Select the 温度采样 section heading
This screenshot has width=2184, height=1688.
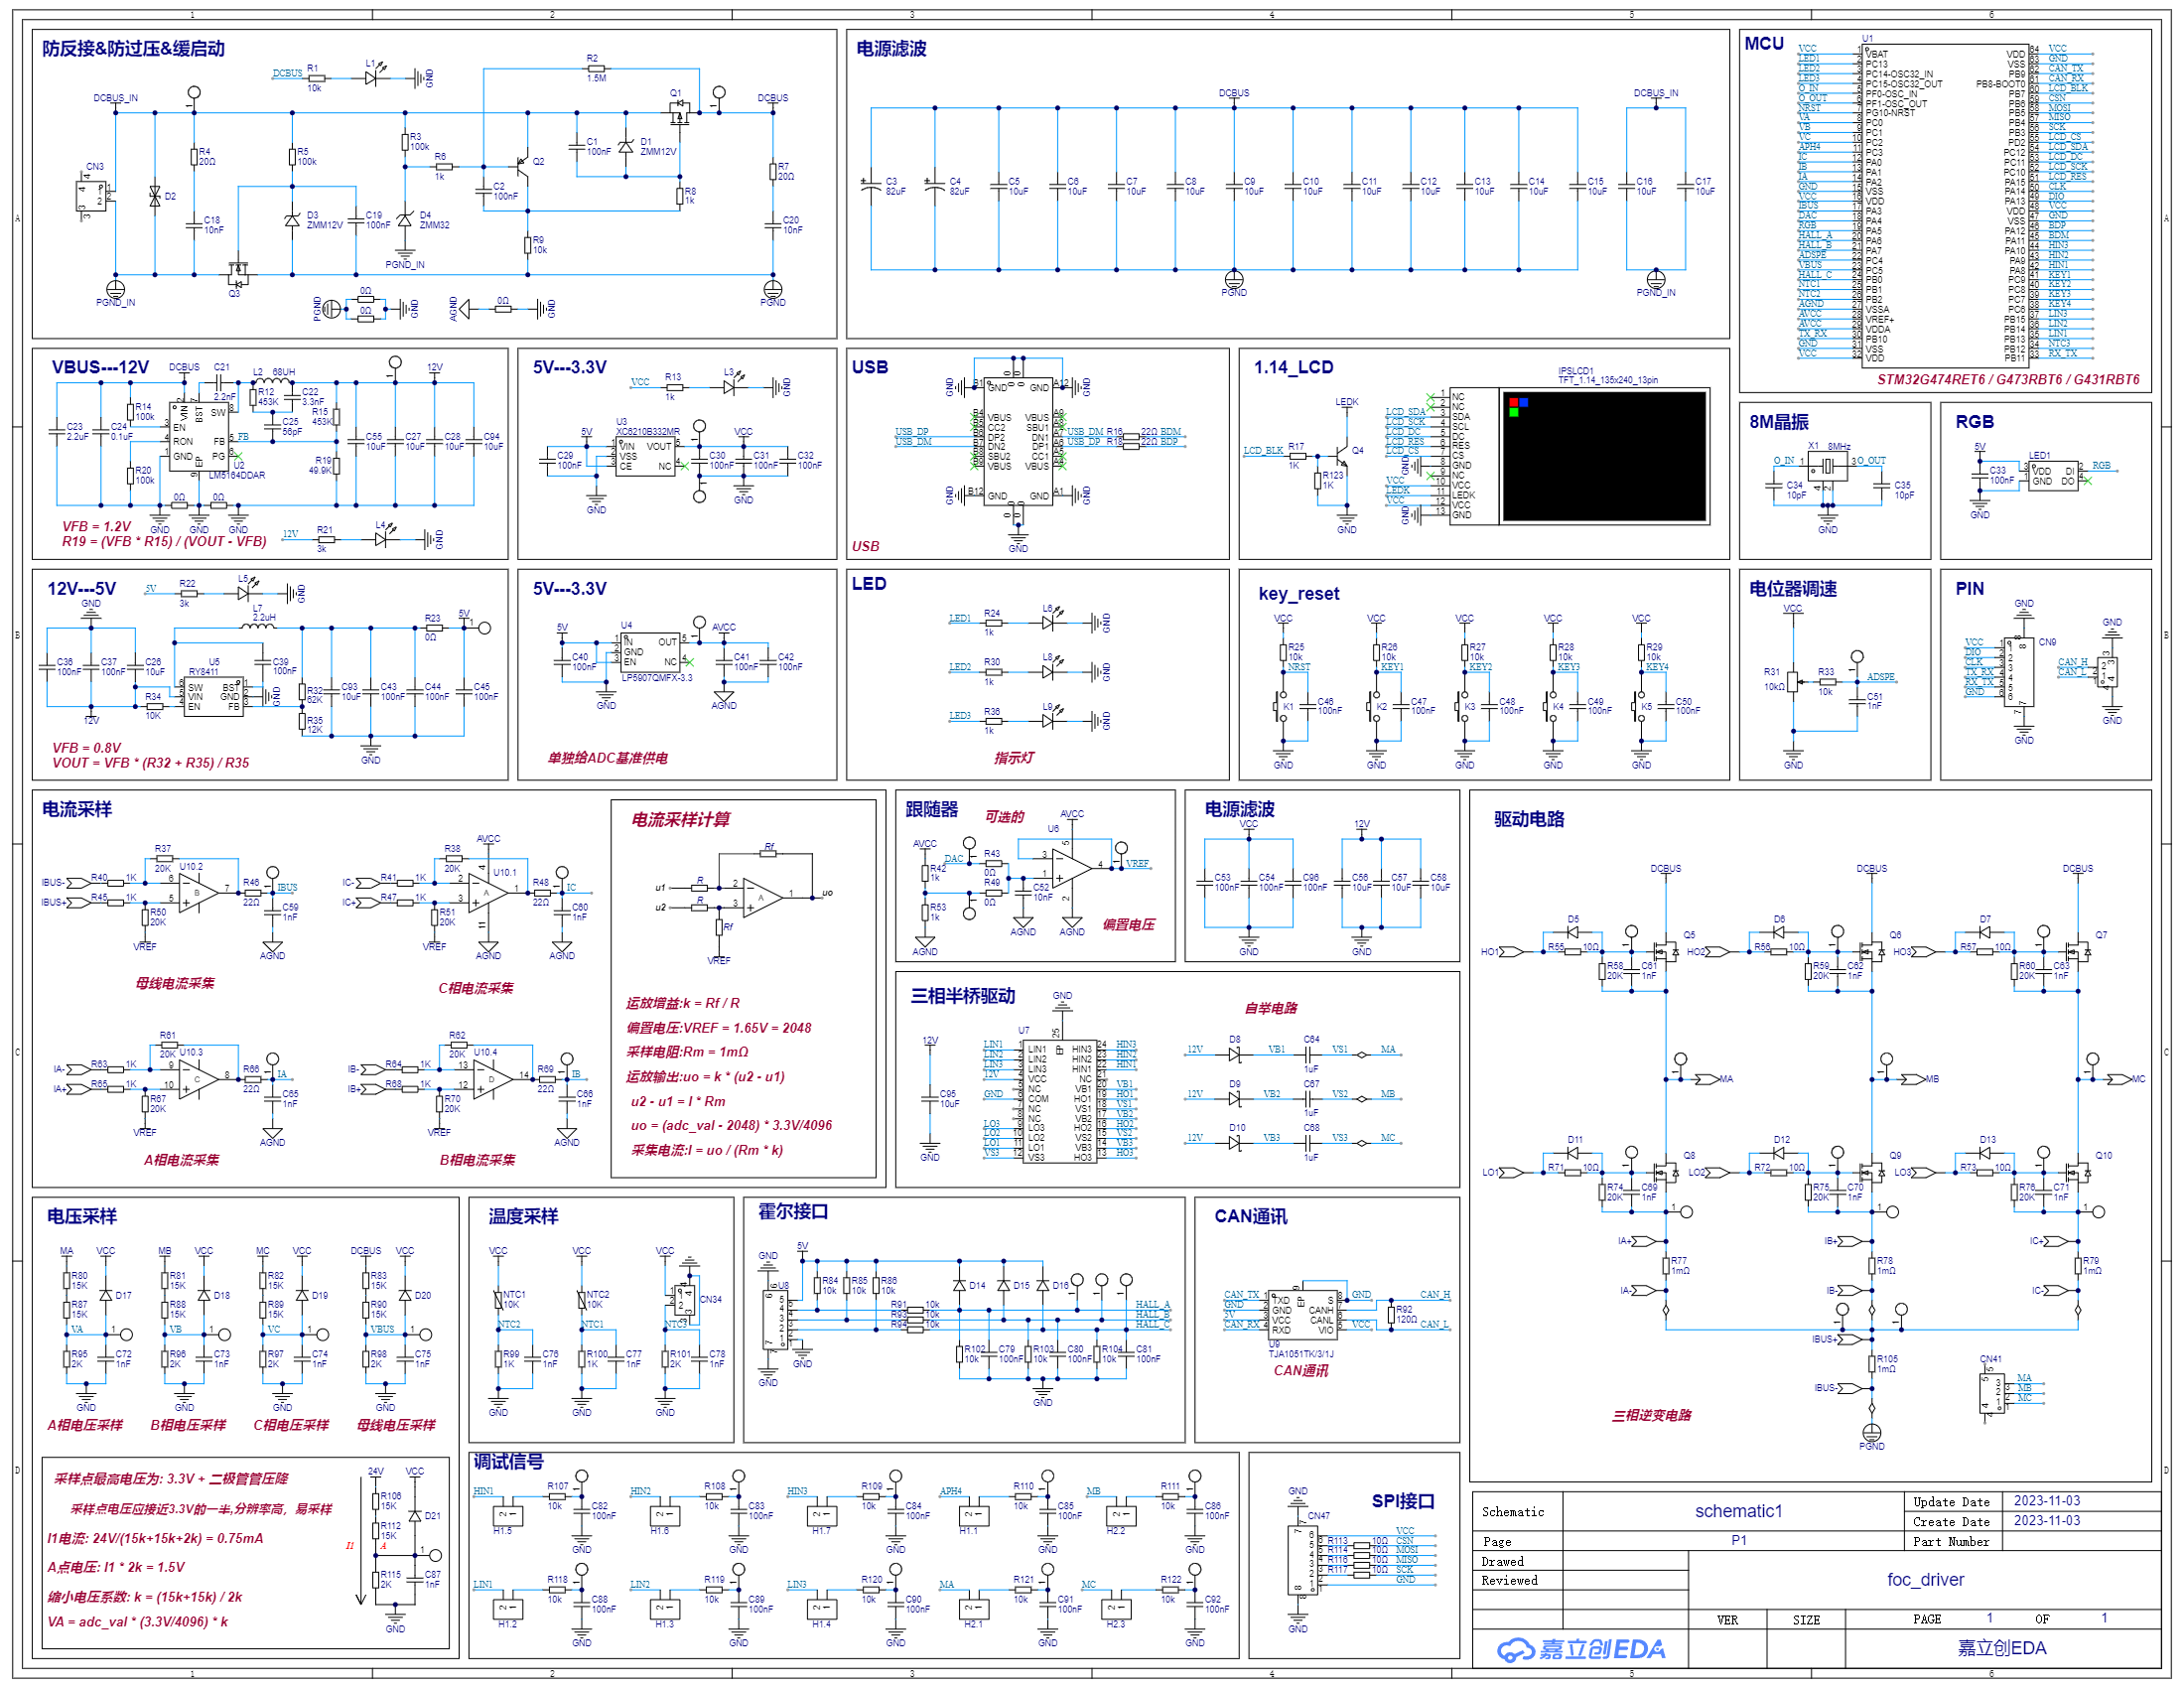tap(523, 1217)
